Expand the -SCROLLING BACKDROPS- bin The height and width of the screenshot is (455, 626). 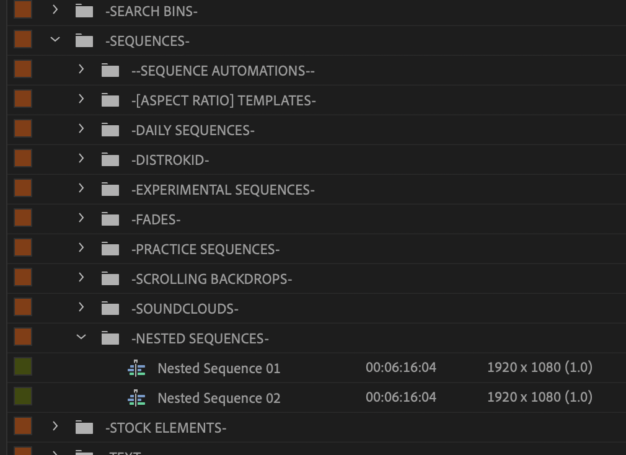click(82, 279)
